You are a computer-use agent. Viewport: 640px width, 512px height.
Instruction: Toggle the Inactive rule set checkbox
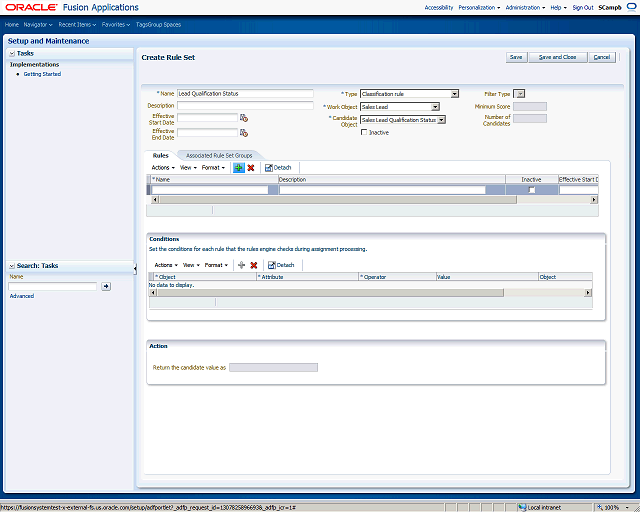pos(364,132)
